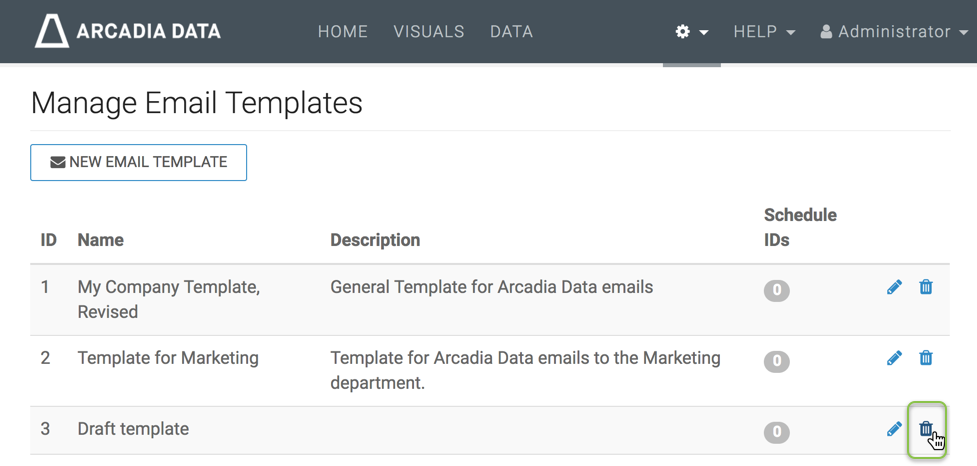Screen dimensions: 977x466
Task: Go to the Home tab
Action: (x=343, y=32)
